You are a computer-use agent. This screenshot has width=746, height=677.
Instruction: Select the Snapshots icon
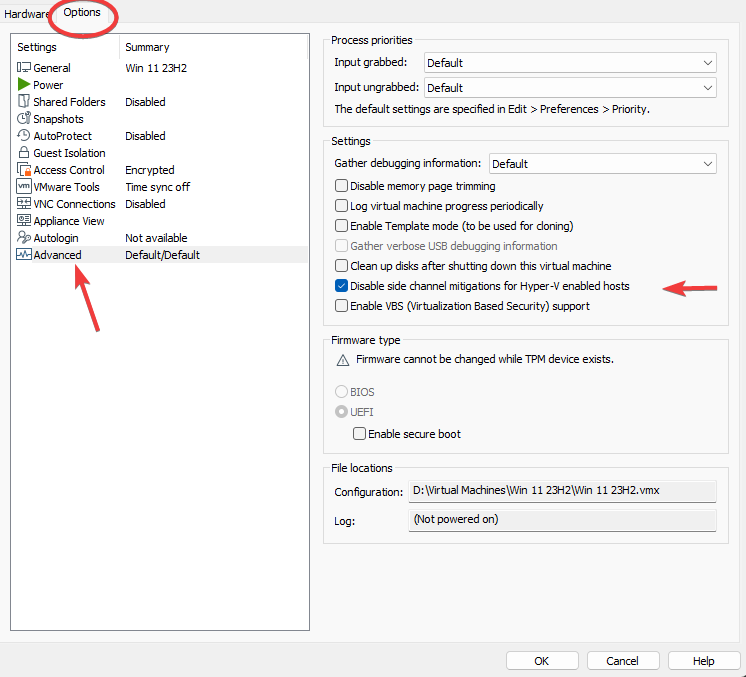coord(24,119)
